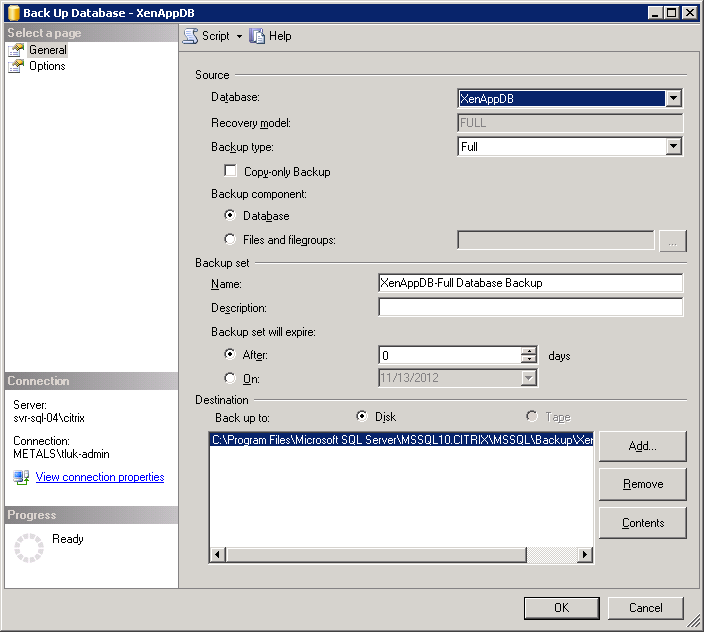
Task: View backup Contents button
Action: pos(642,523)
